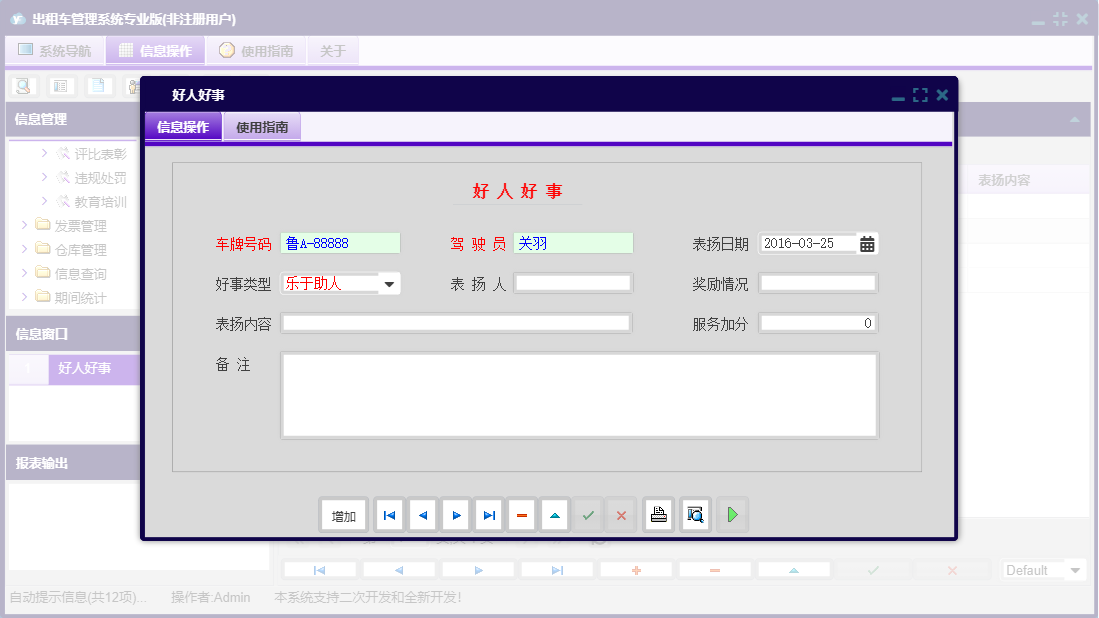Image resolution: width=1099 pixels, height=618 pixels.
Task: Edit the record using the triangle icon
Action: click(x=555, y=514)
